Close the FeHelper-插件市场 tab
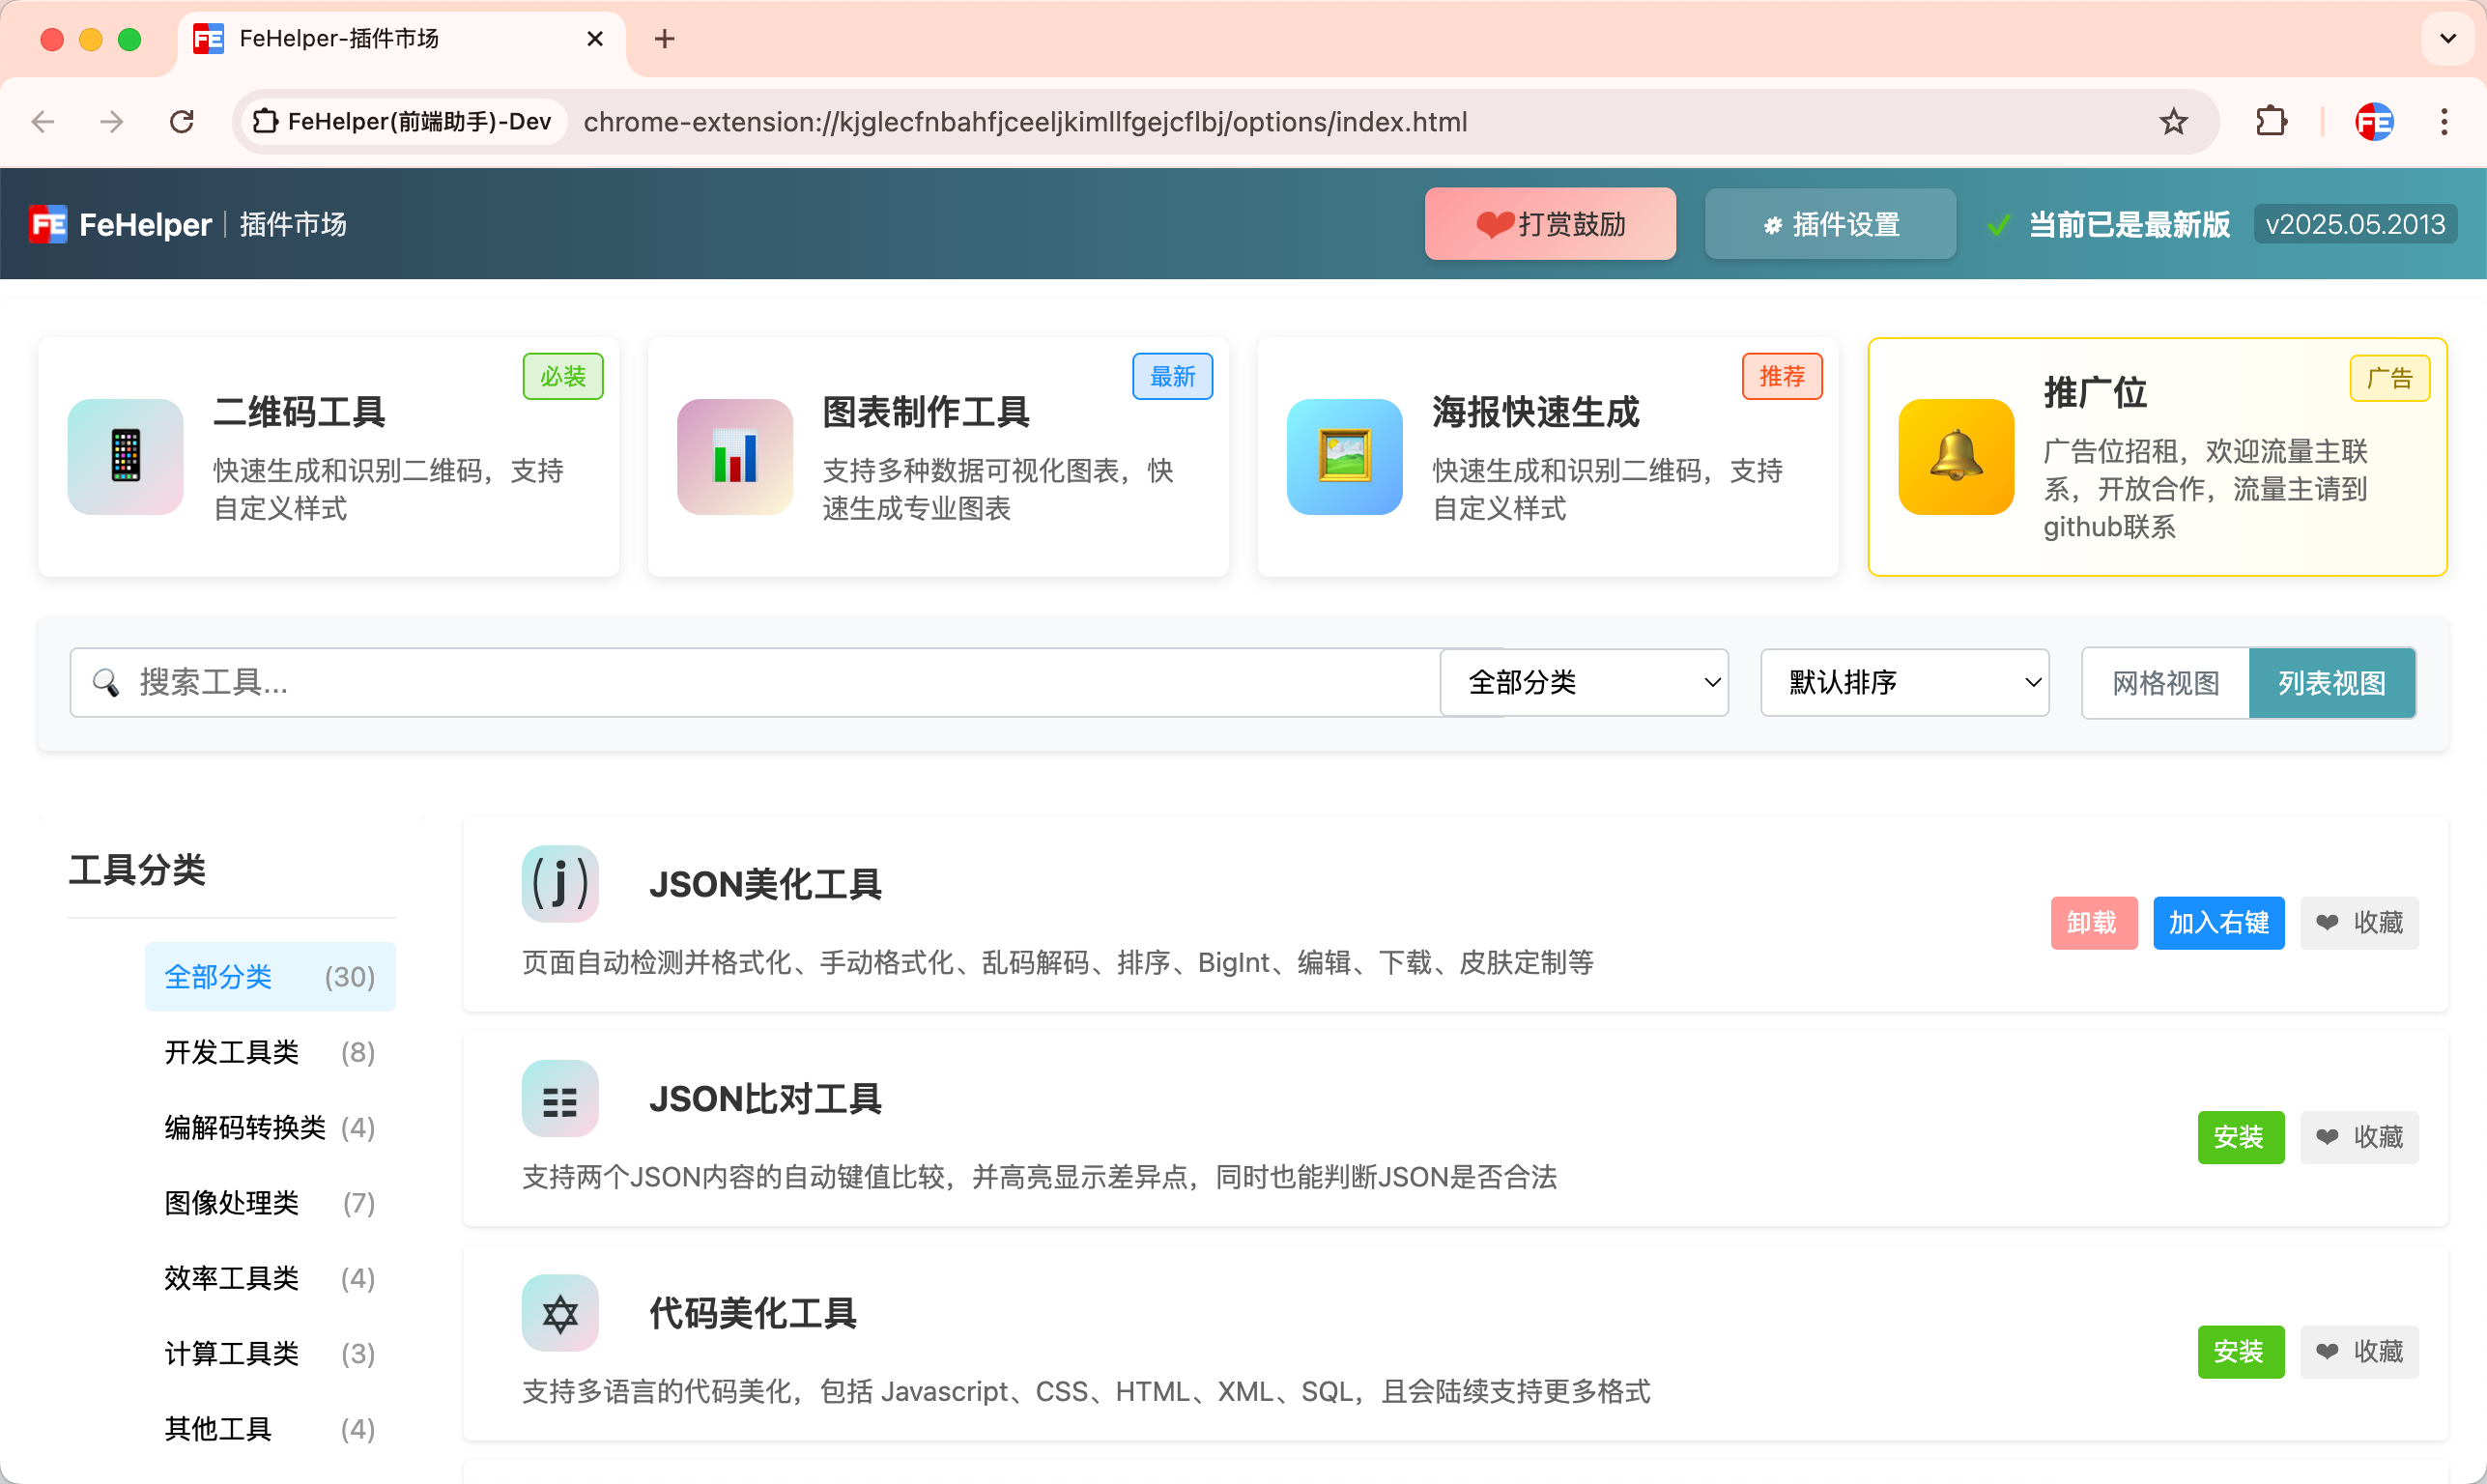The height and width of the screenshot is (1484, 2487). tap(595, 39)
